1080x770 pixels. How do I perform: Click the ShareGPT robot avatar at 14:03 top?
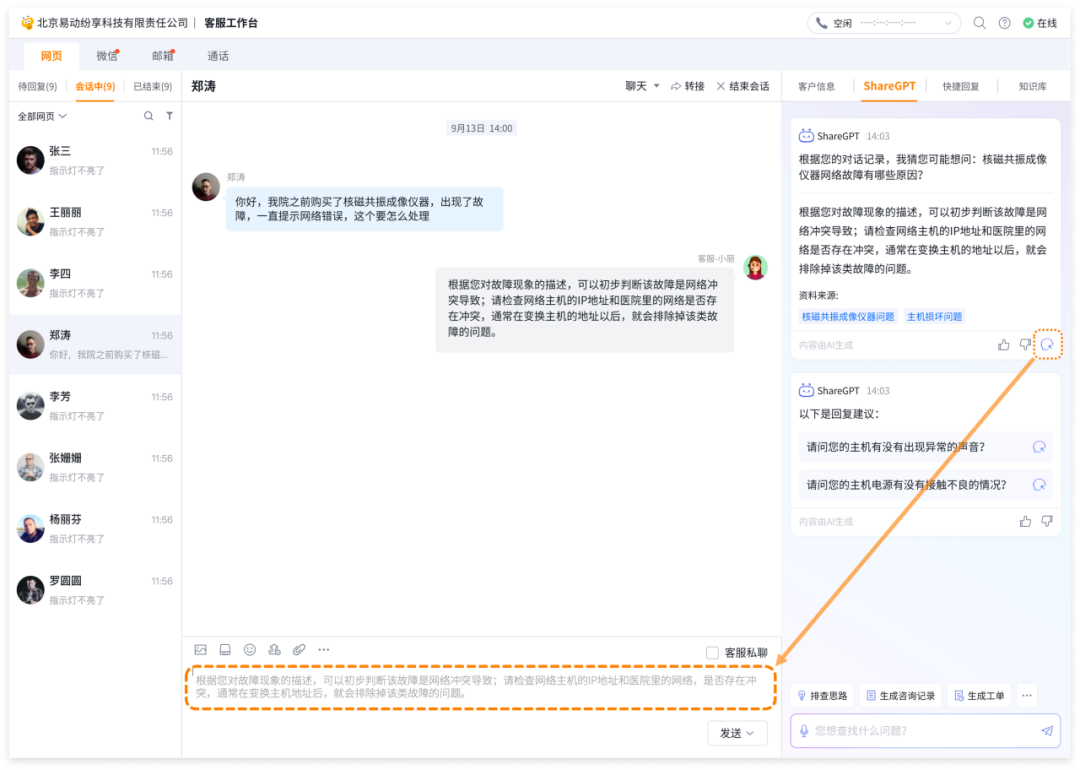(806, 136)
